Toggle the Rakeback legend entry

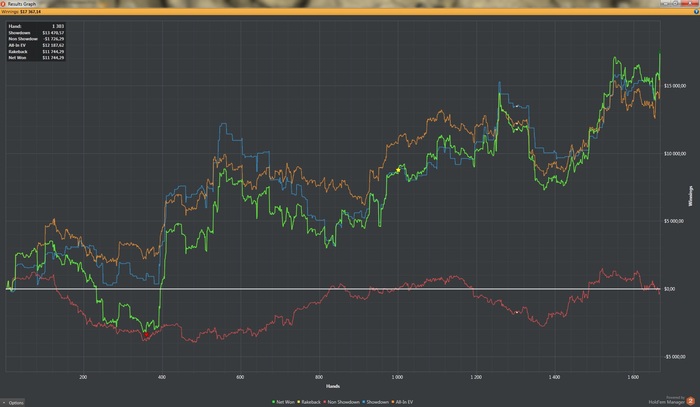click(x=308, y=402)
